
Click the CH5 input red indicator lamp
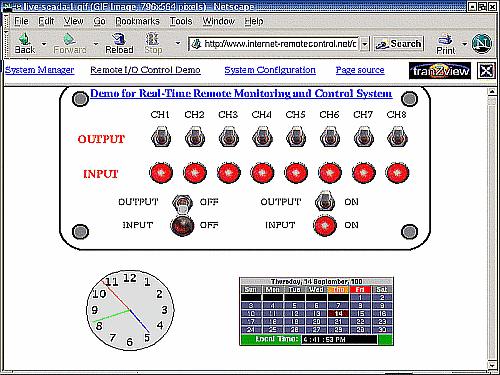click(296, 173)
